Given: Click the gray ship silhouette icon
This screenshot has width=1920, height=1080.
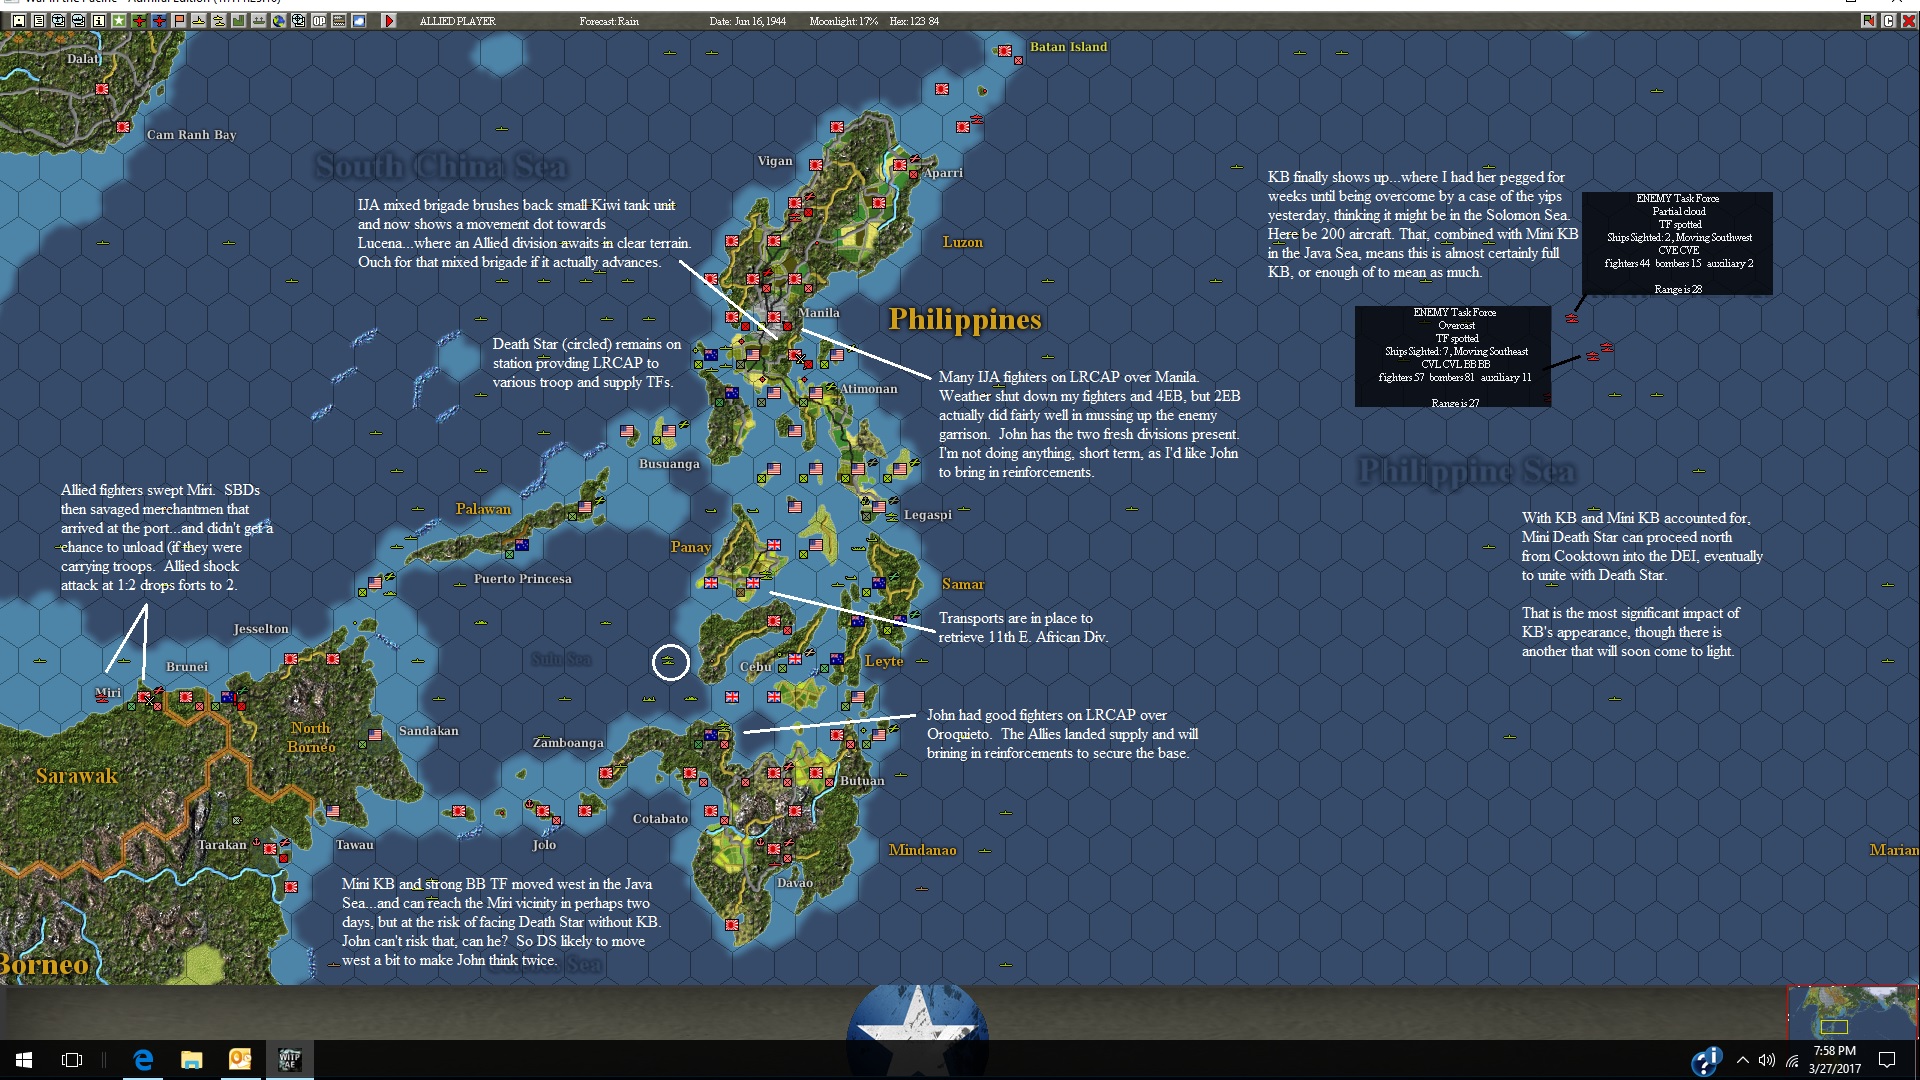Looking at the screenshot, I should click(x=259, y=20).
